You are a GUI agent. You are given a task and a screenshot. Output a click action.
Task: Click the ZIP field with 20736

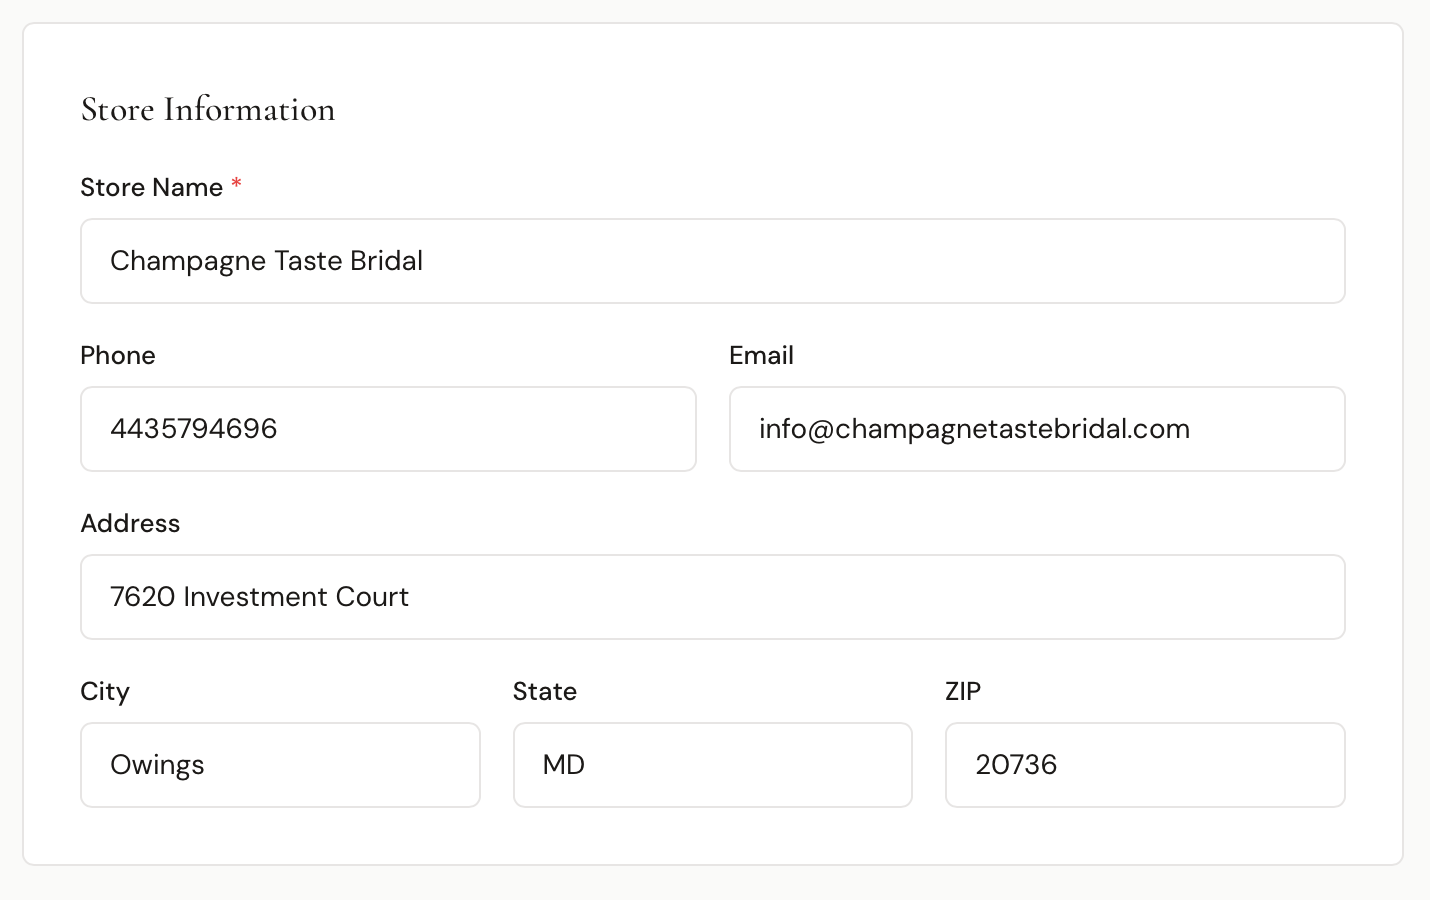pos(1145,765)
